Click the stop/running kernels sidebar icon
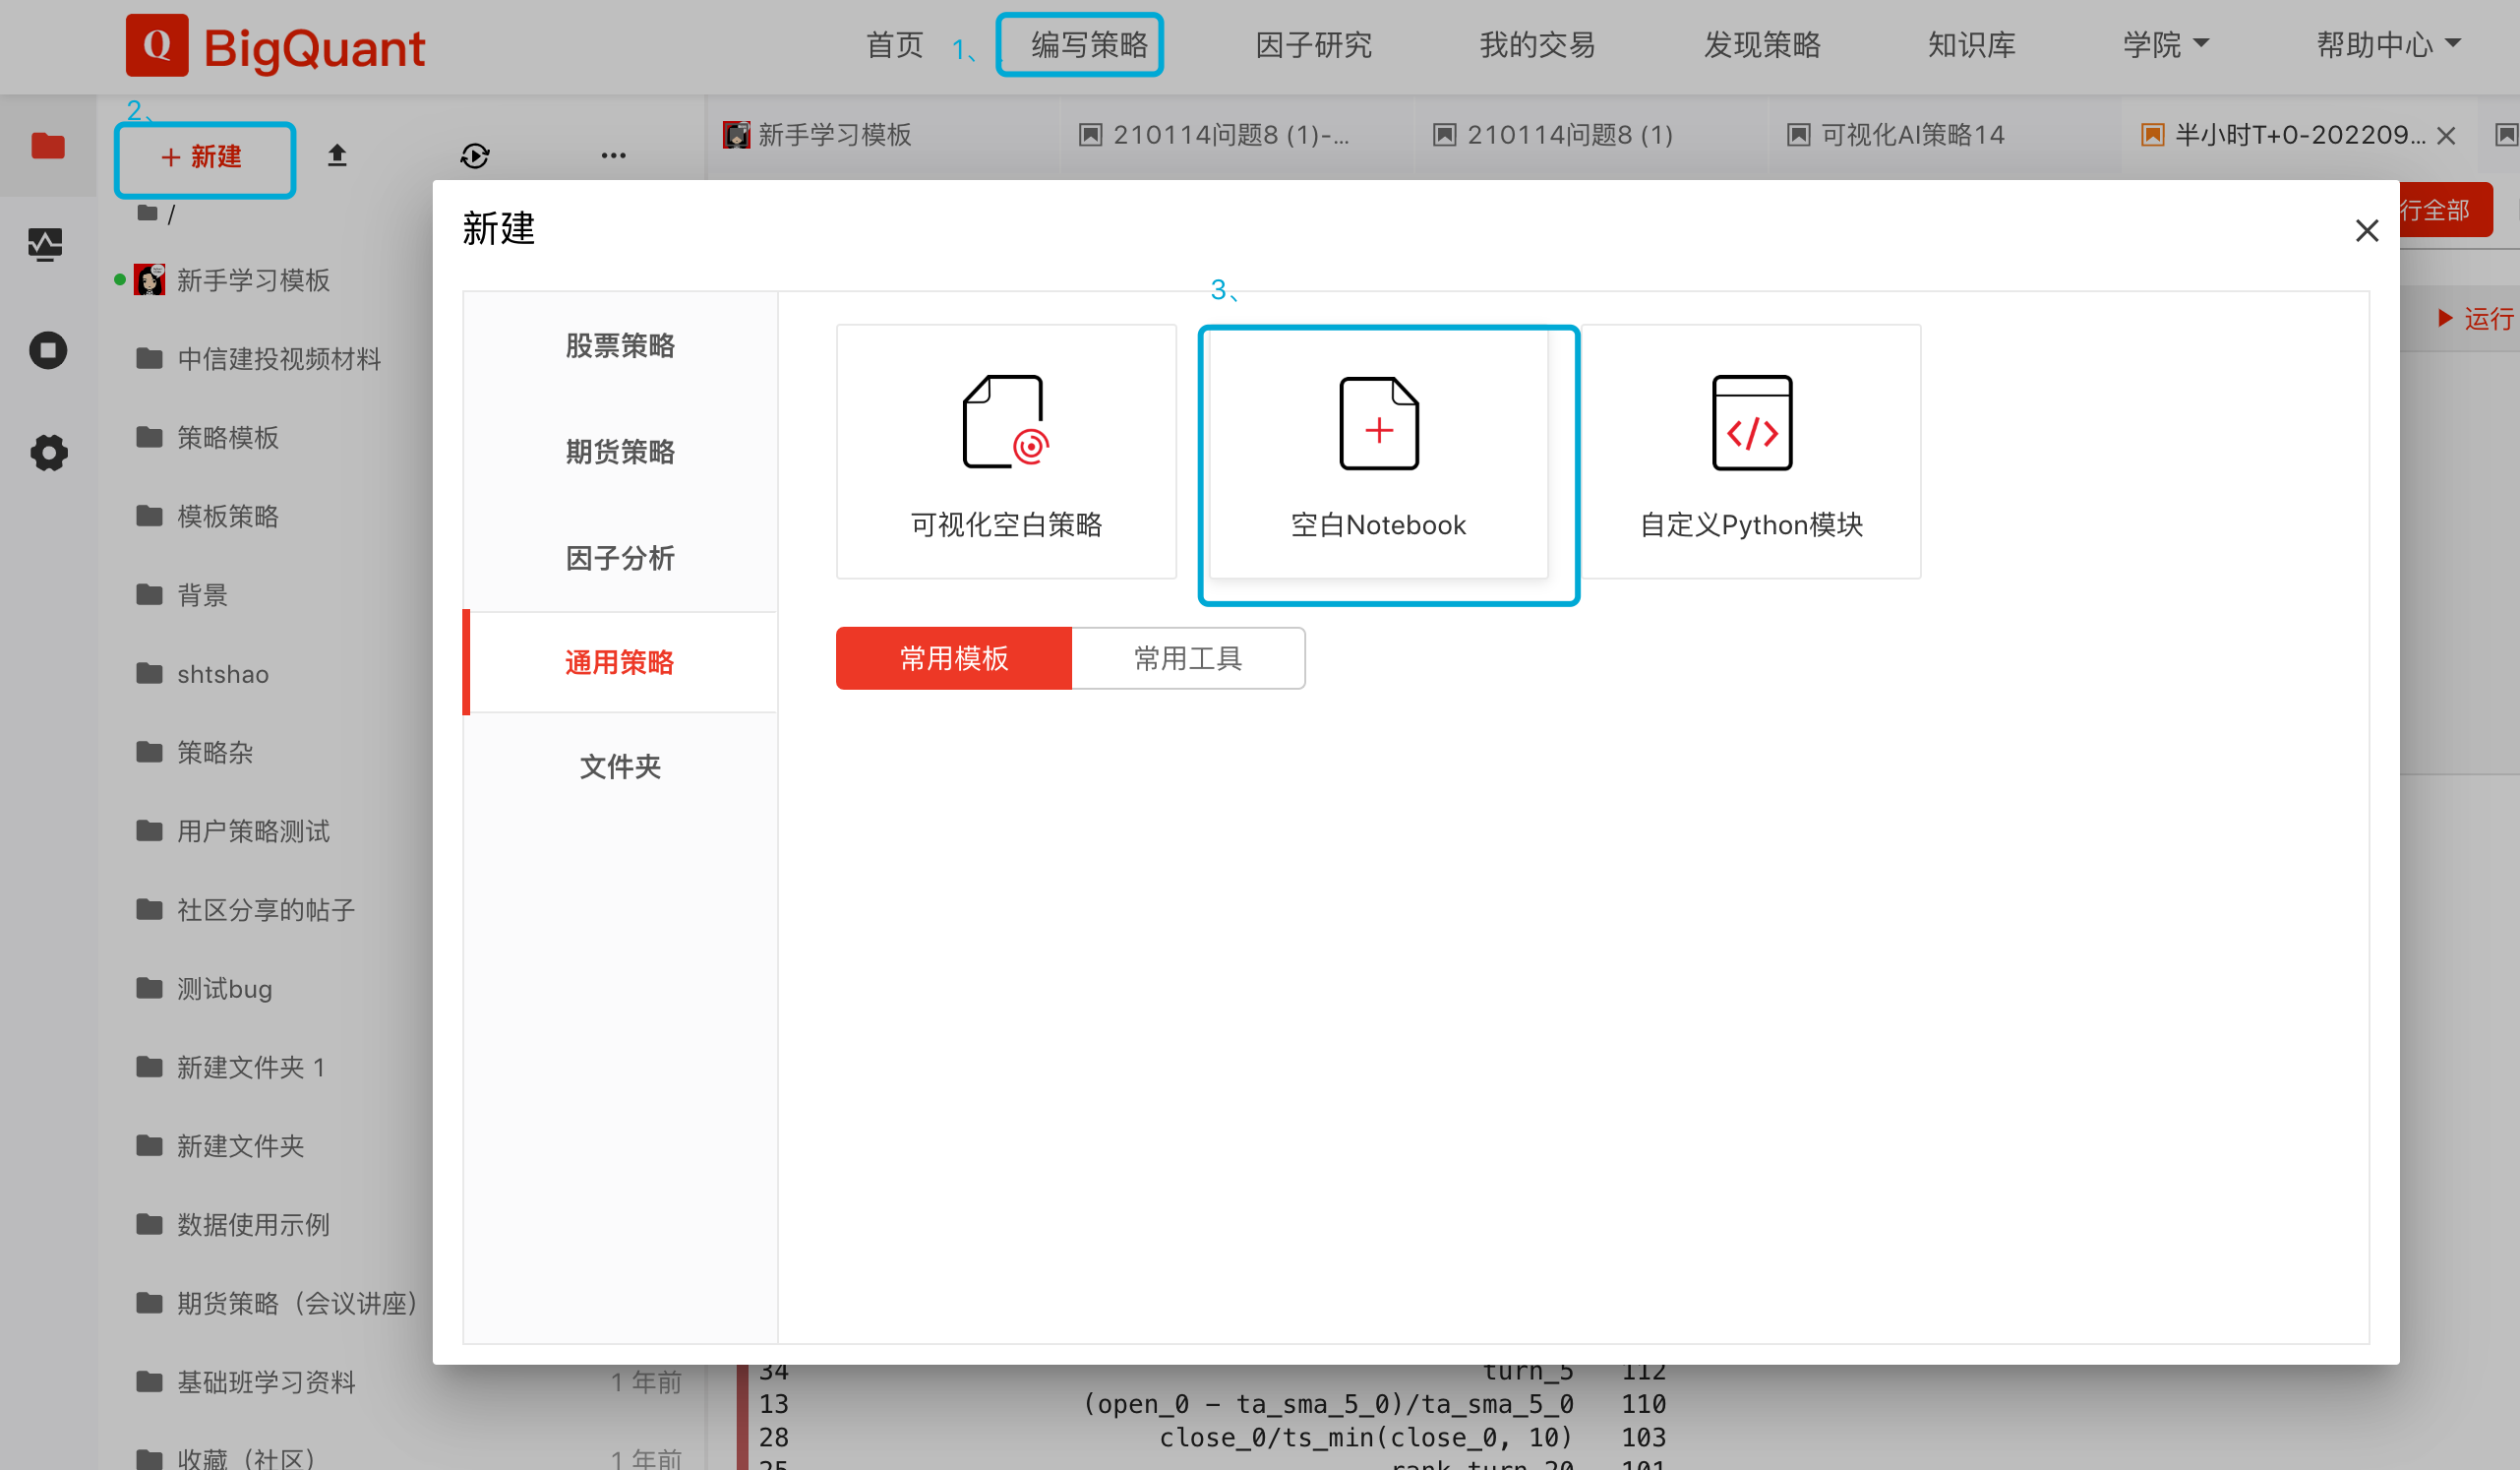The image size is (2520, 1470). point(47,351)
